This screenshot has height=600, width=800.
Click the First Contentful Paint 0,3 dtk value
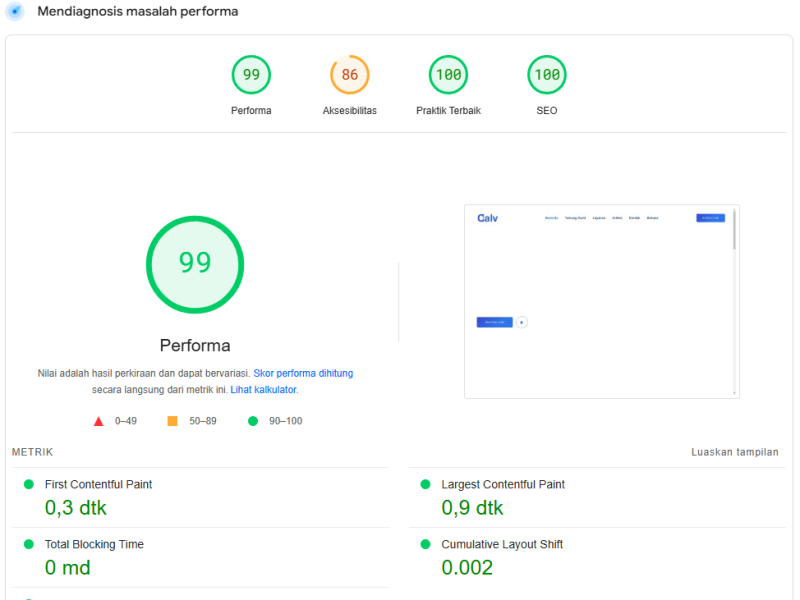tap(76, 508)
